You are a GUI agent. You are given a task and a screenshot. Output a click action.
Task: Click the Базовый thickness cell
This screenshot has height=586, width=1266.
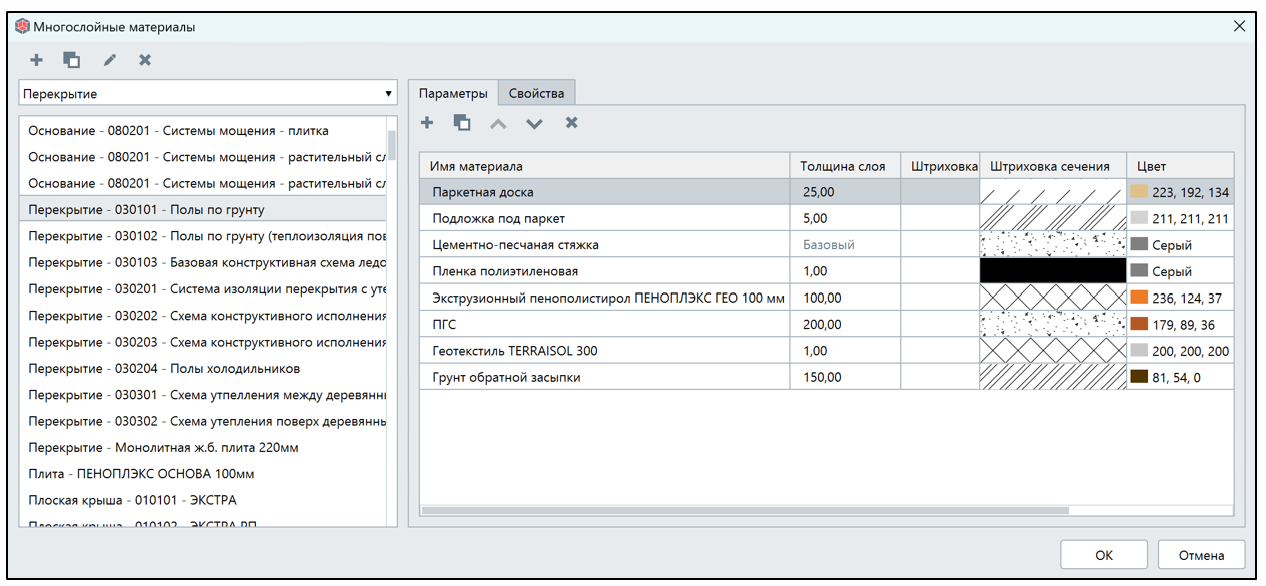tap(845, 245)
